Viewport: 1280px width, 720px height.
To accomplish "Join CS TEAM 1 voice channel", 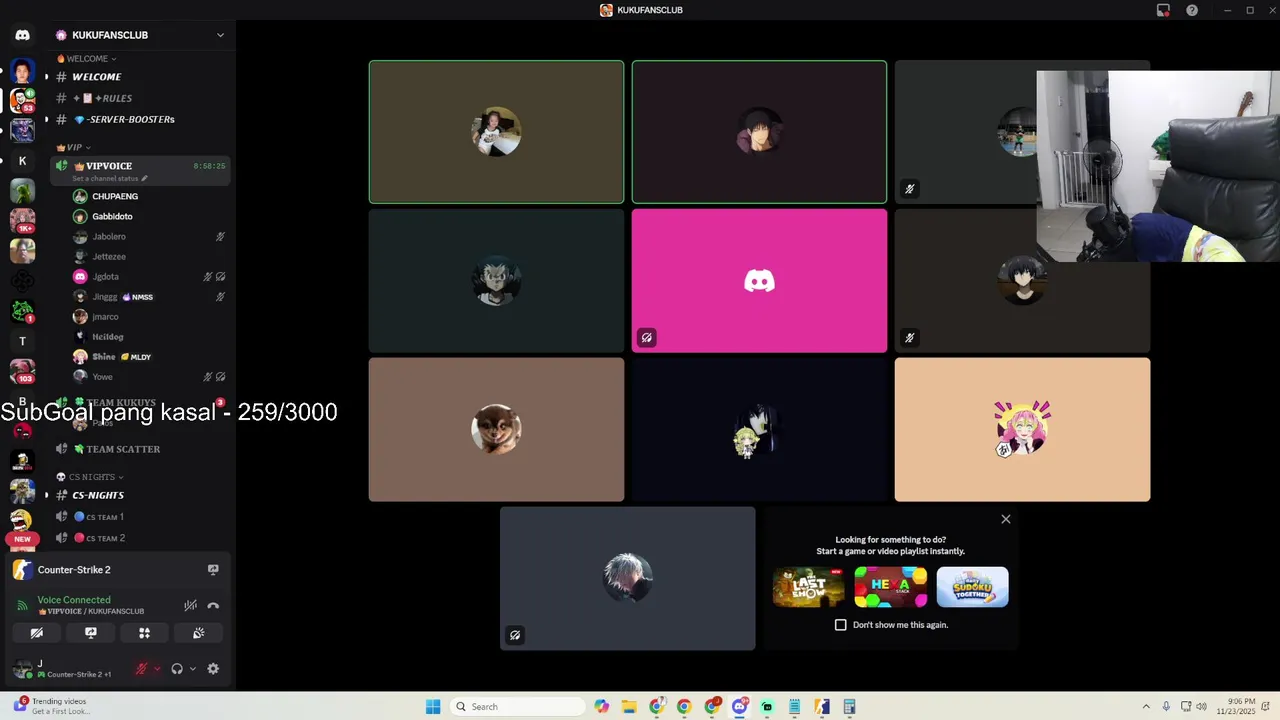I will tap(140, 517).
